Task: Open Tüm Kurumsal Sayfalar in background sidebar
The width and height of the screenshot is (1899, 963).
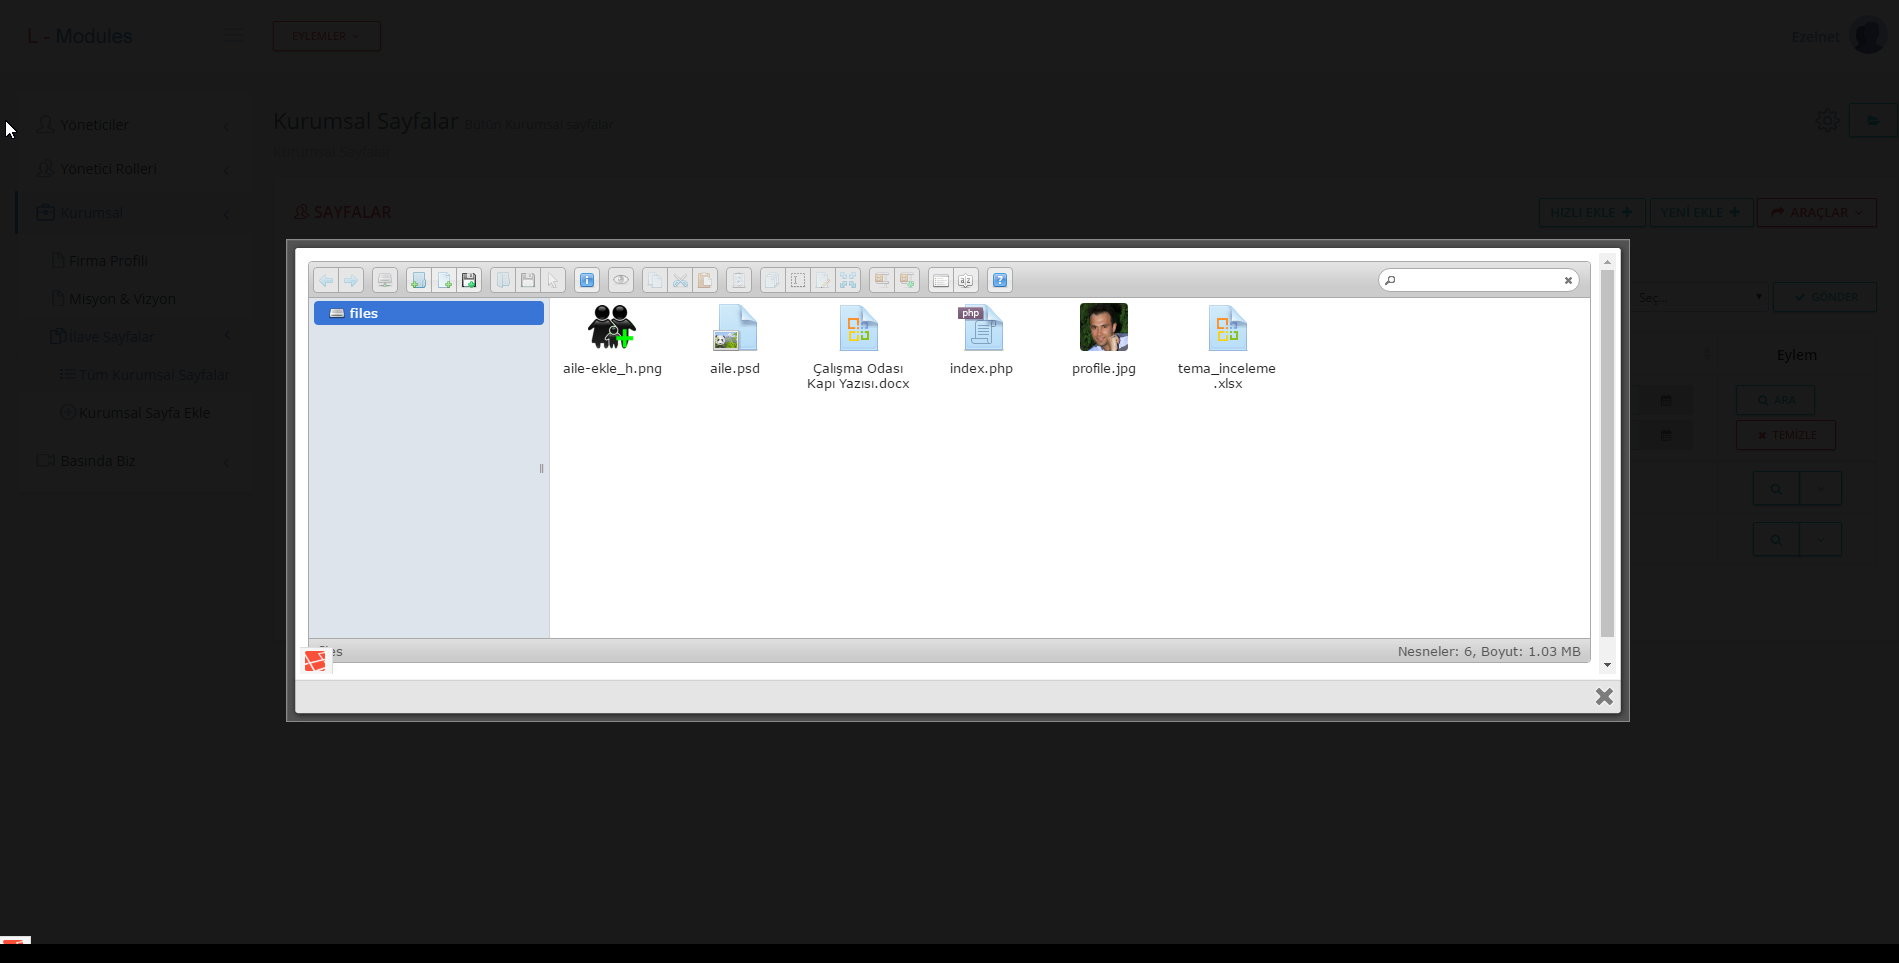Action: [x=144, y=375]
